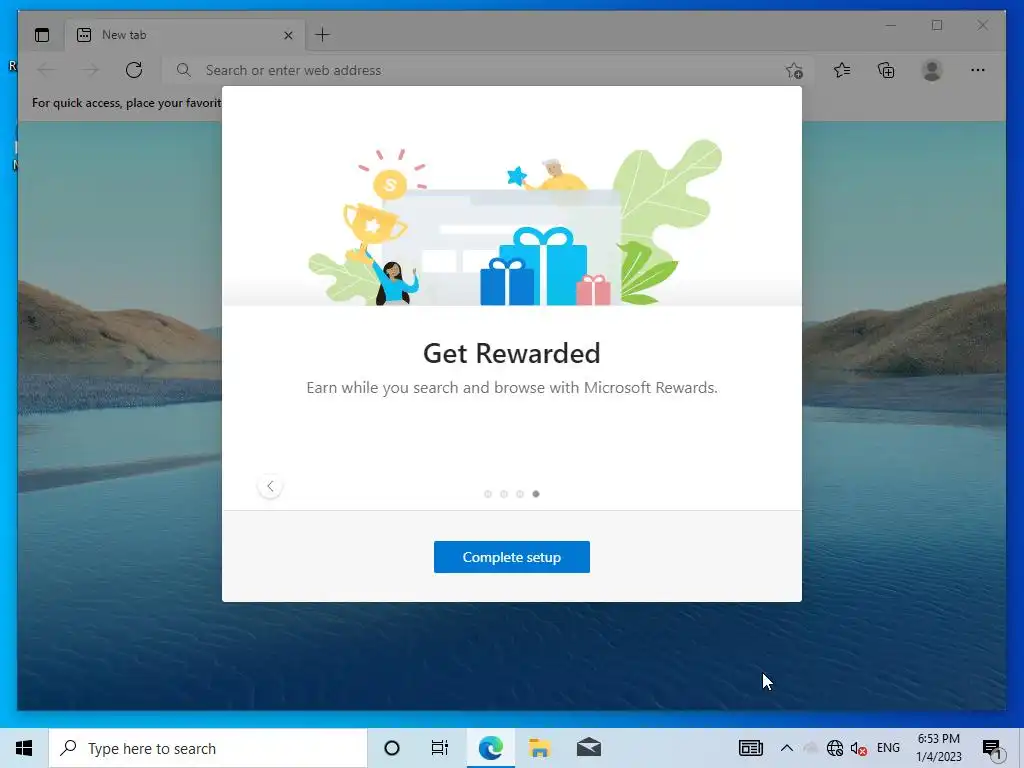Click Microsoft Edge taskbar icon
The image size is (1024, 768).
pyautogui.click(x=490, y=748)
